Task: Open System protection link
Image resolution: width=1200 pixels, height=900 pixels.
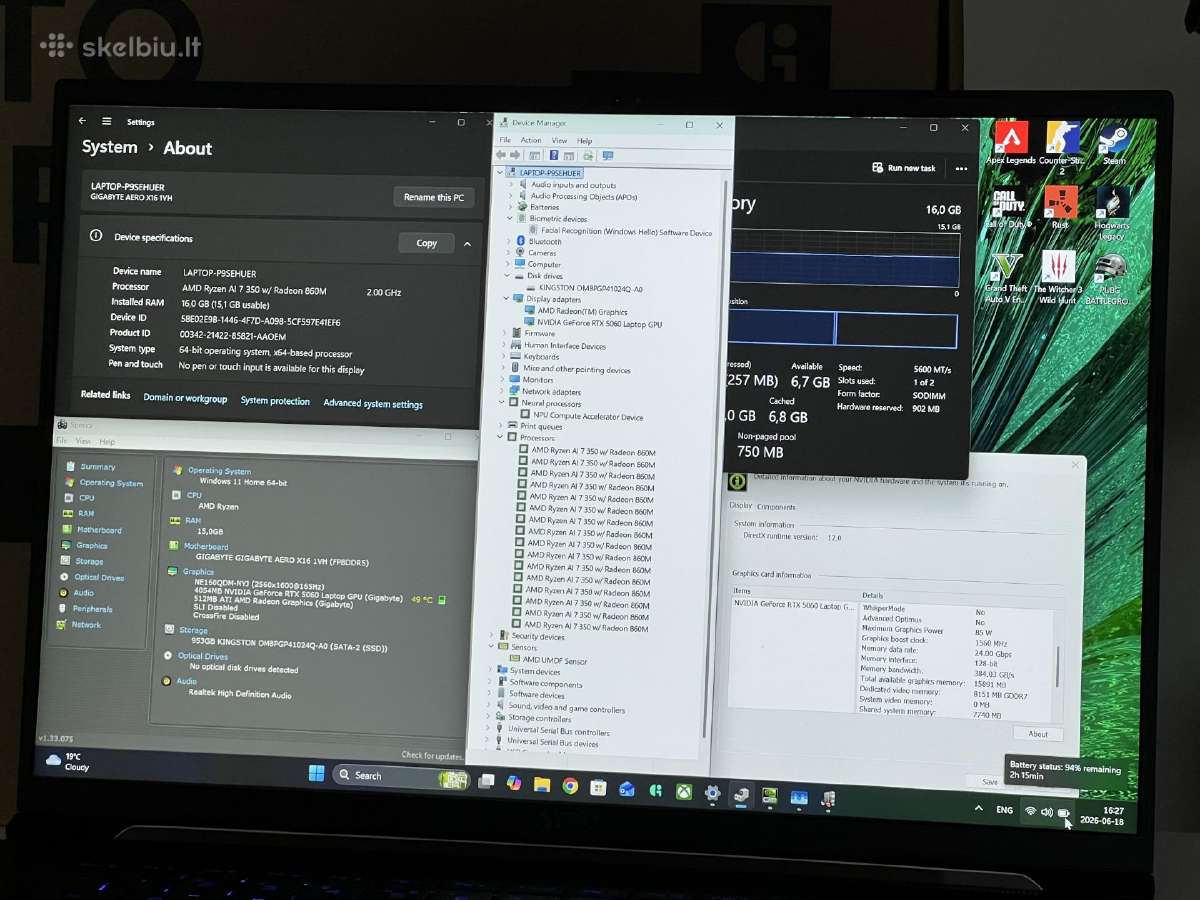Action: tap(275, 401)
